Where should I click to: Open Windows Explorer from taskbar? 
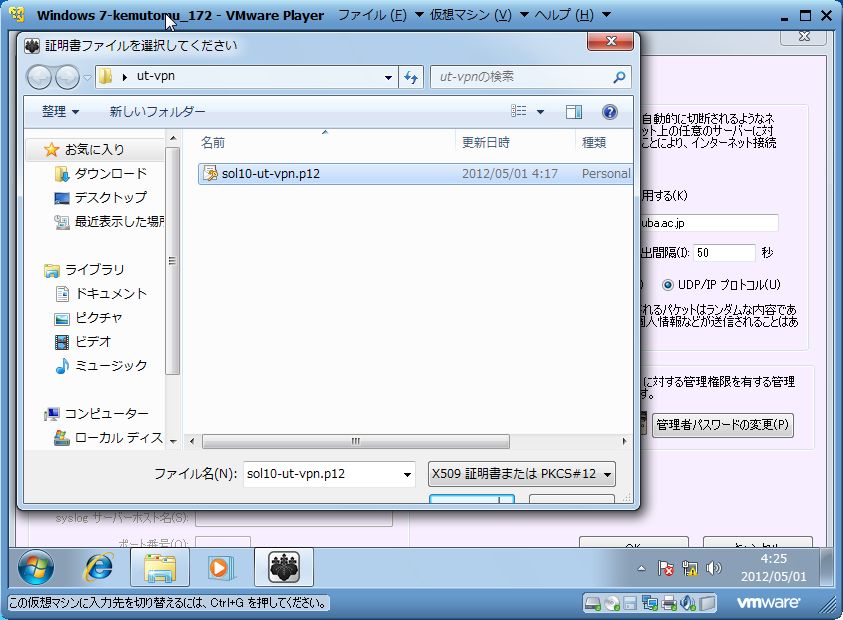click(x=160, y=567)
